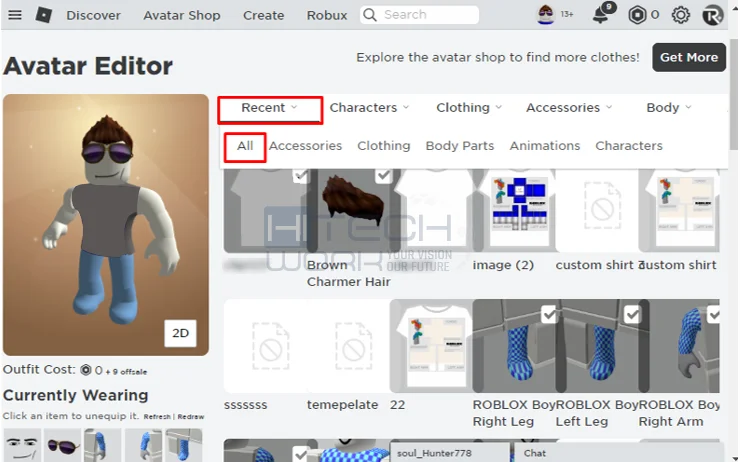Click the Robux balance icon

coord(637,15)
